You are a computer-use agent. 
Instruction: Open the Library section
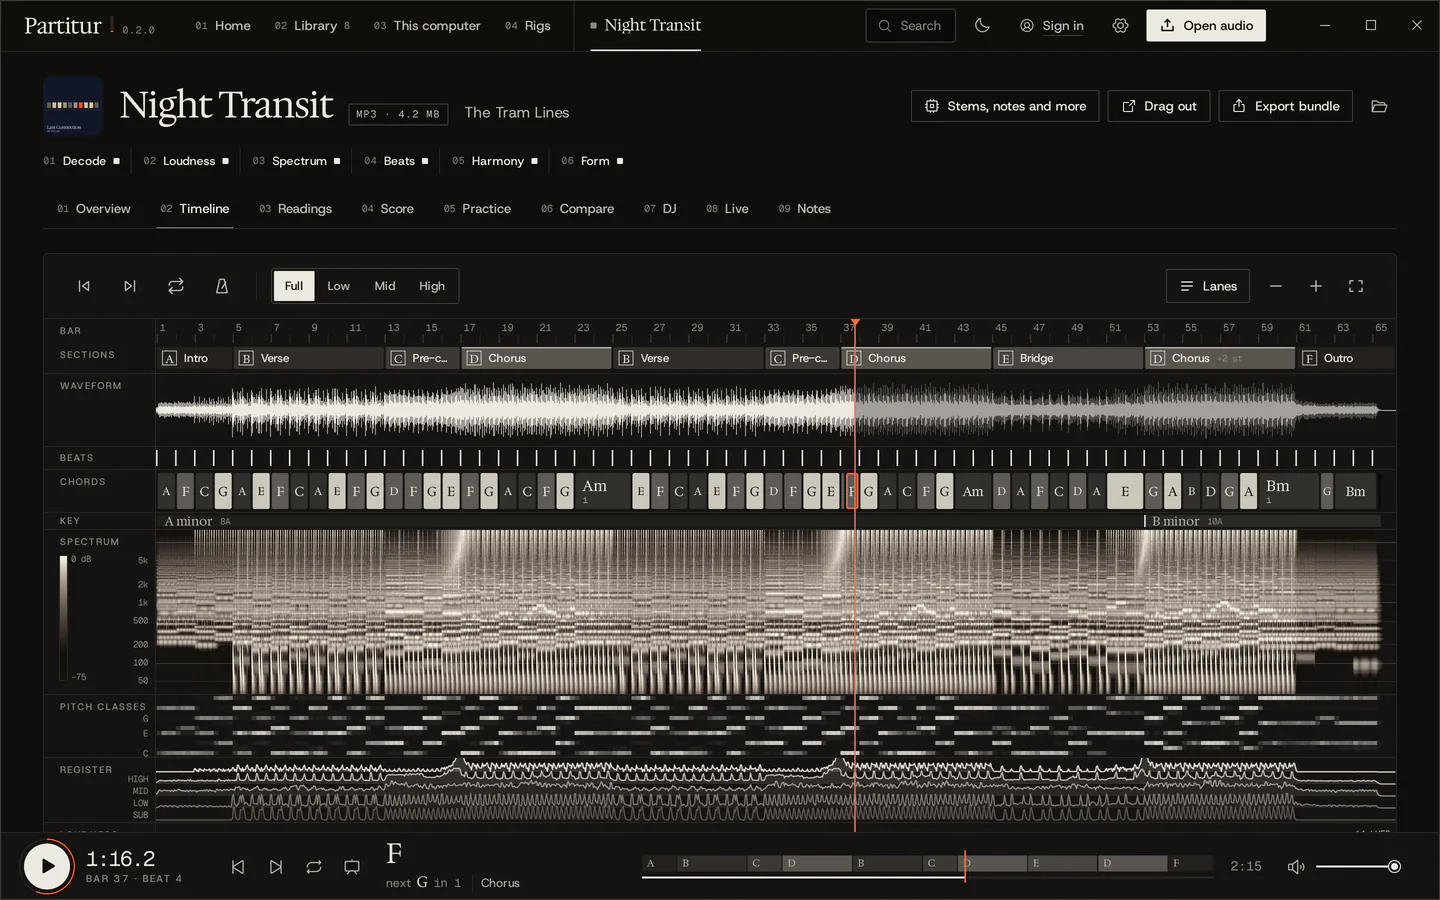coord(312,26)
